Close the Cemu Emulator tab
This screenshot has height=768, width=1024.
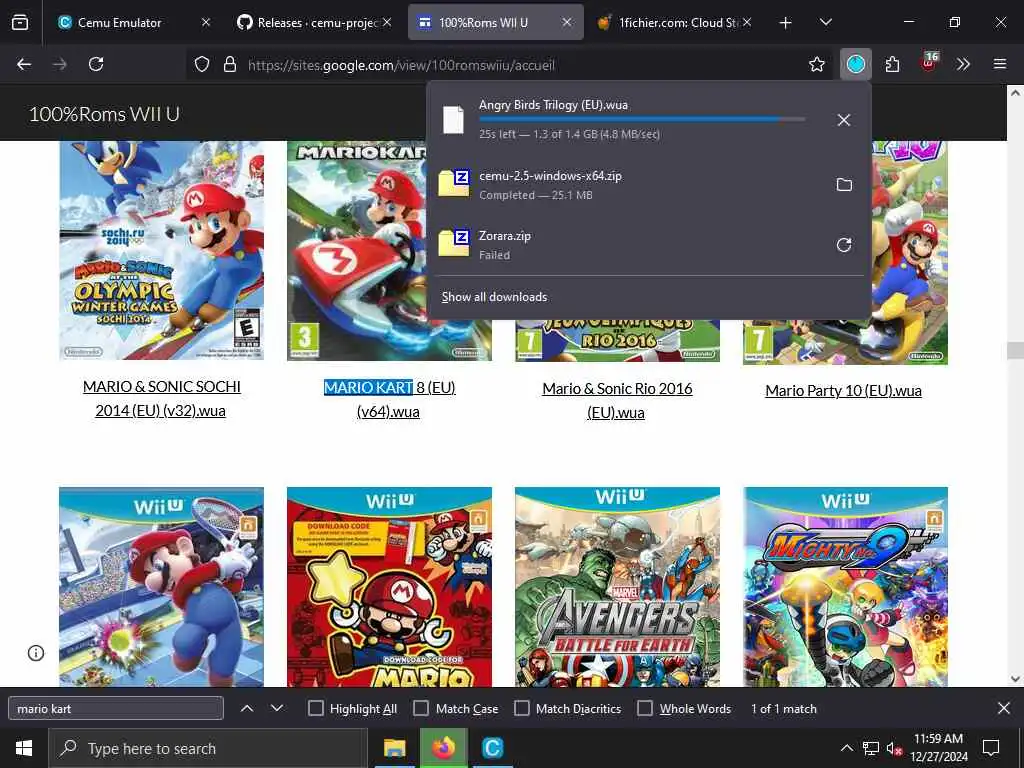[x=206, y=23]
